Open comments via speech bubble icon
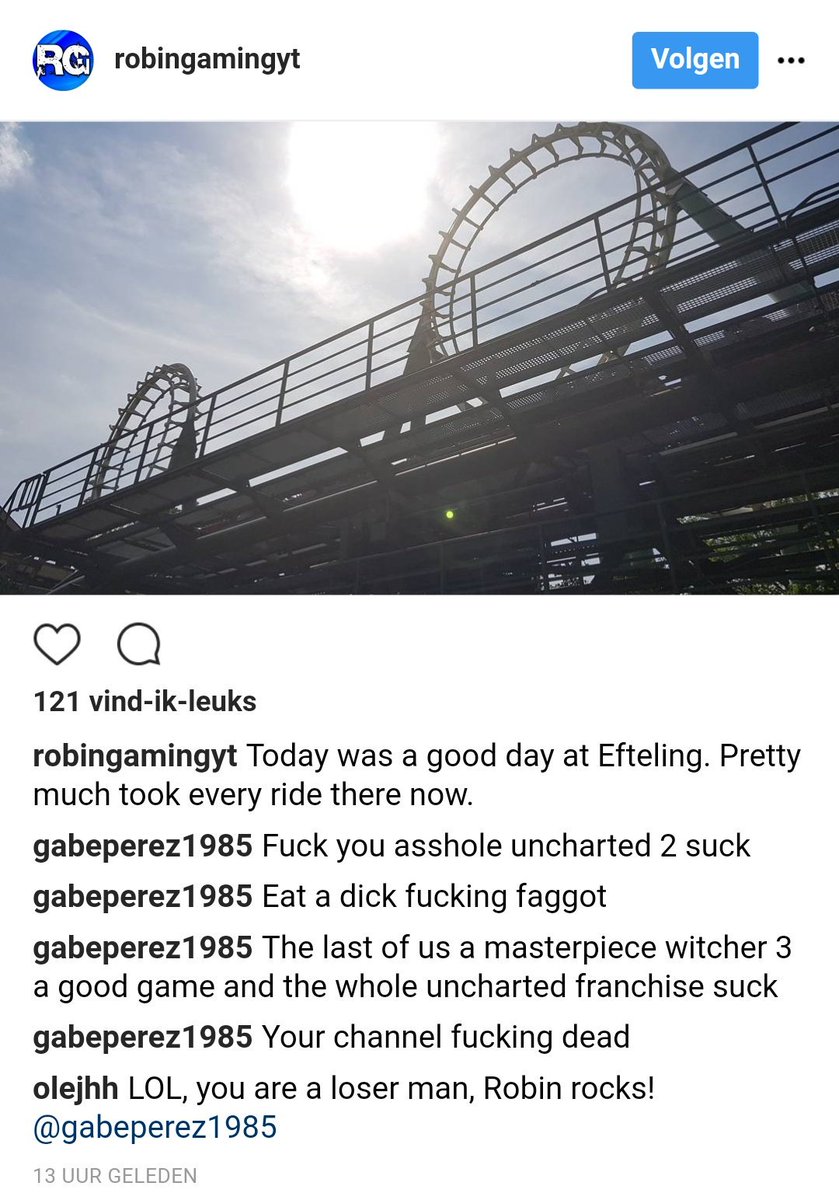Screen dimensions: 839x1200 [x=139, y=645]
